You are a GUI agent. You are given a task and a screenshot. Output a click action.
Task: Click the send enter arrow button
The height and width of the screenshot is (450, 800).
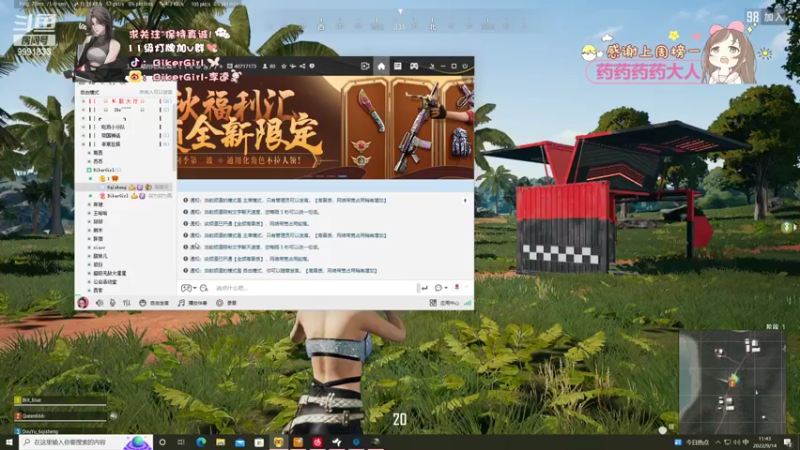coord(424,288)
